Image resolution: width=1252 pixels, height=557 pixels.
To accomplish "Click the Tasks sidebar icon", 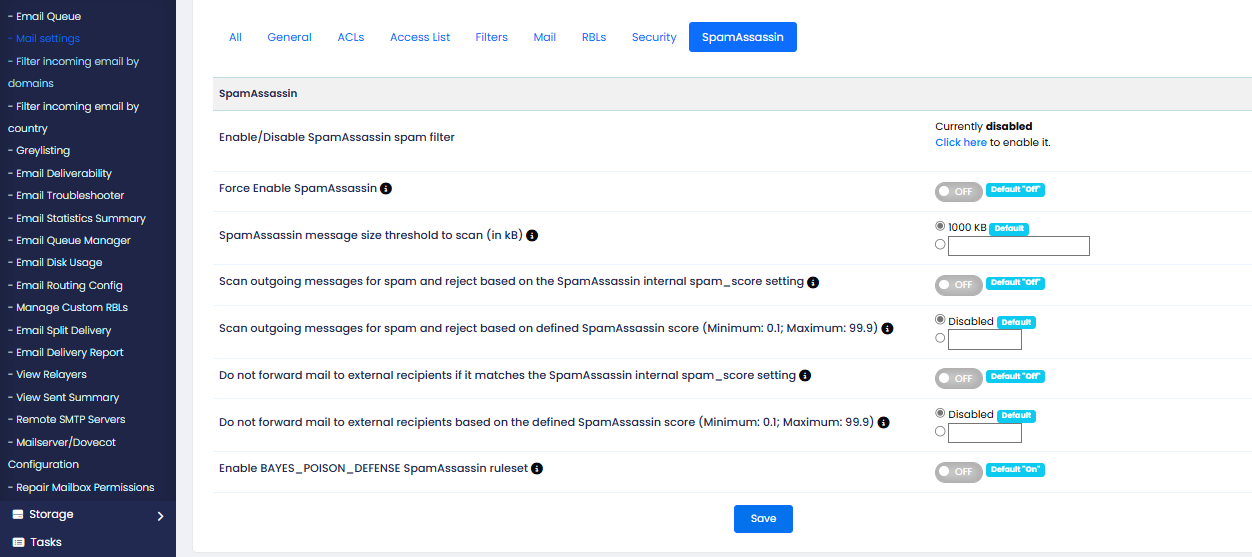I will 18,542.
